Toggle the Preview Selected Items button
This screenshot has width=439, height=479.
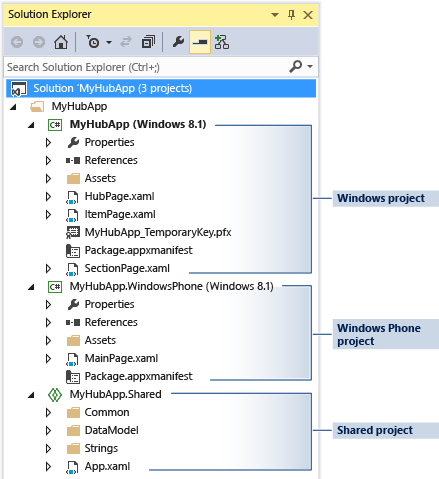pos(200,42)
